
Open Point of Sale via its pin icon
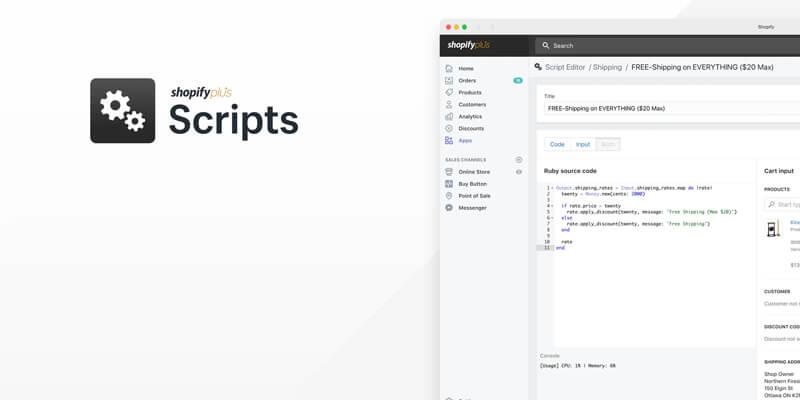point(449,196)
